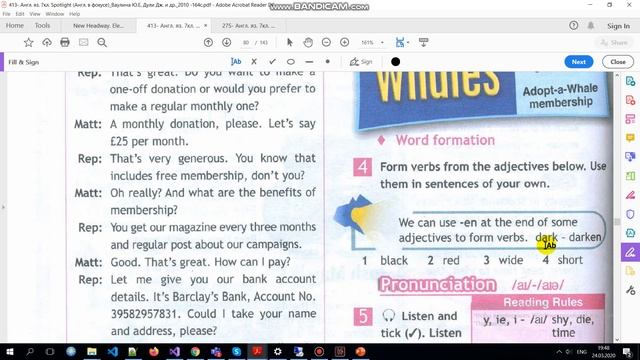Open the Export PDF tool at top of sidebar
The width and height of the screenshot is (640, 360).
pos(630,81)
